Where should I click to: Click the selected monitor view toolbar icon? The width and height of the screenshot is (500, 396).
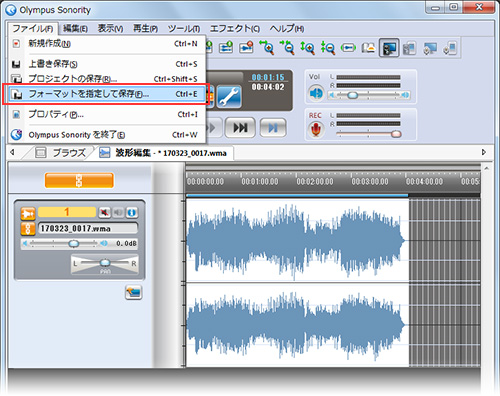389,48
